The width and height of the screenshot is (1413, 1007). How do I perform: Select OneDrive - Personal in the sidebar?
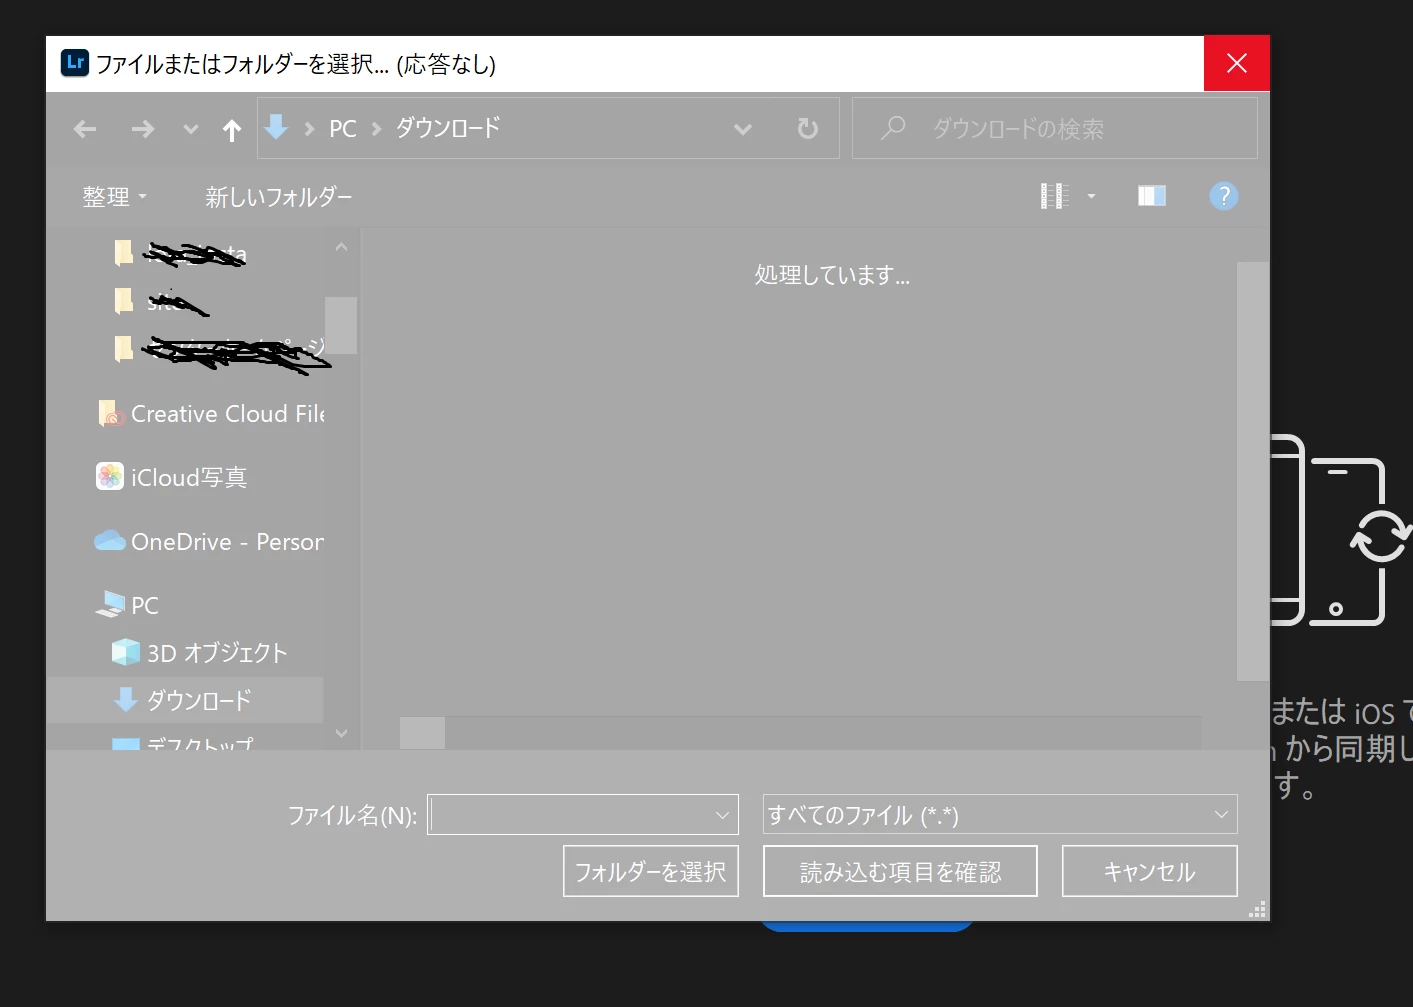(x=208, y=541)
